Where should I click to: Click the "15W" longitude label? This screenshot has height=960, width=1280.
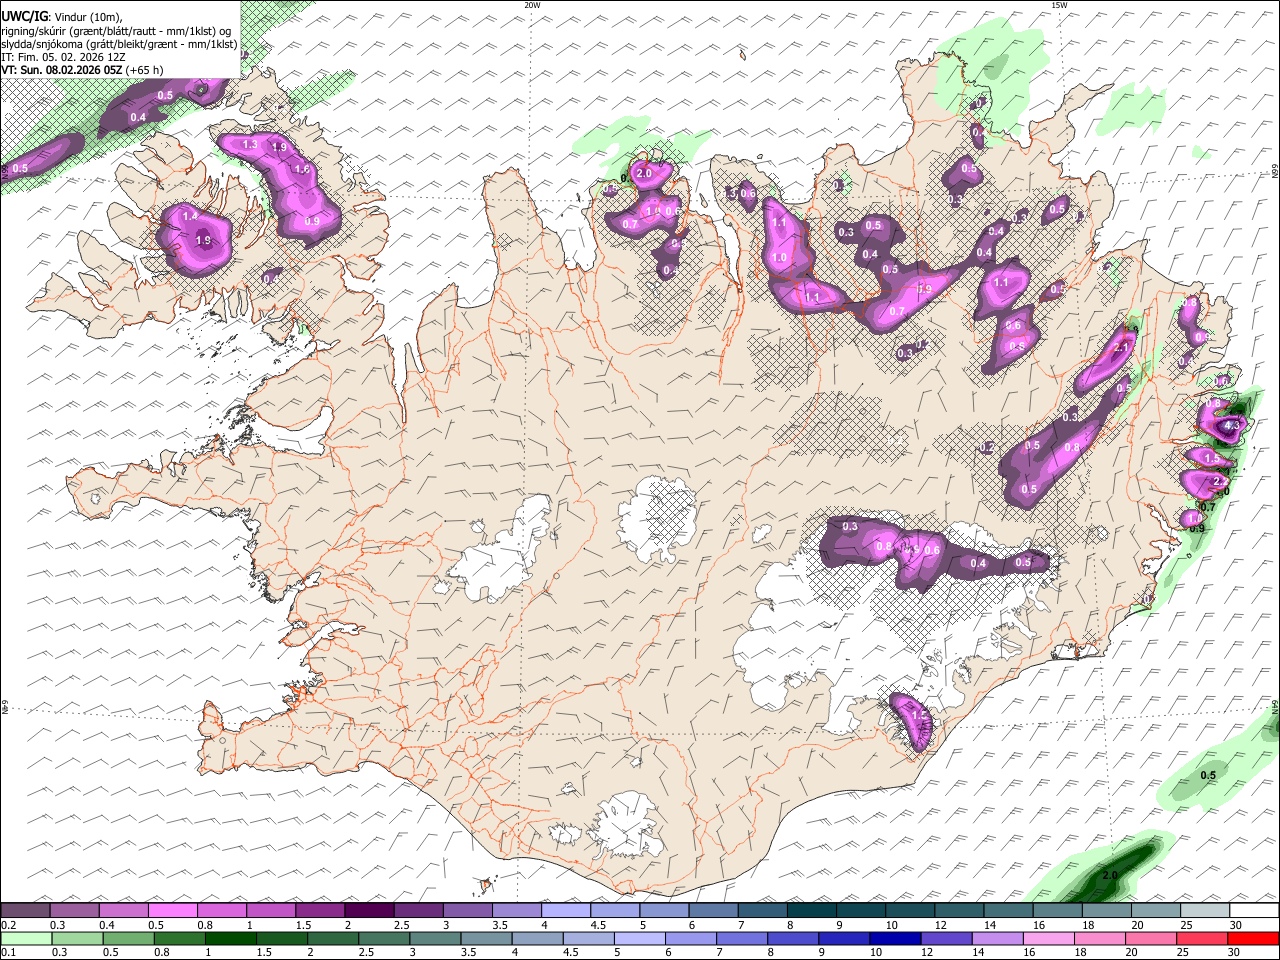pos(1059,5)
